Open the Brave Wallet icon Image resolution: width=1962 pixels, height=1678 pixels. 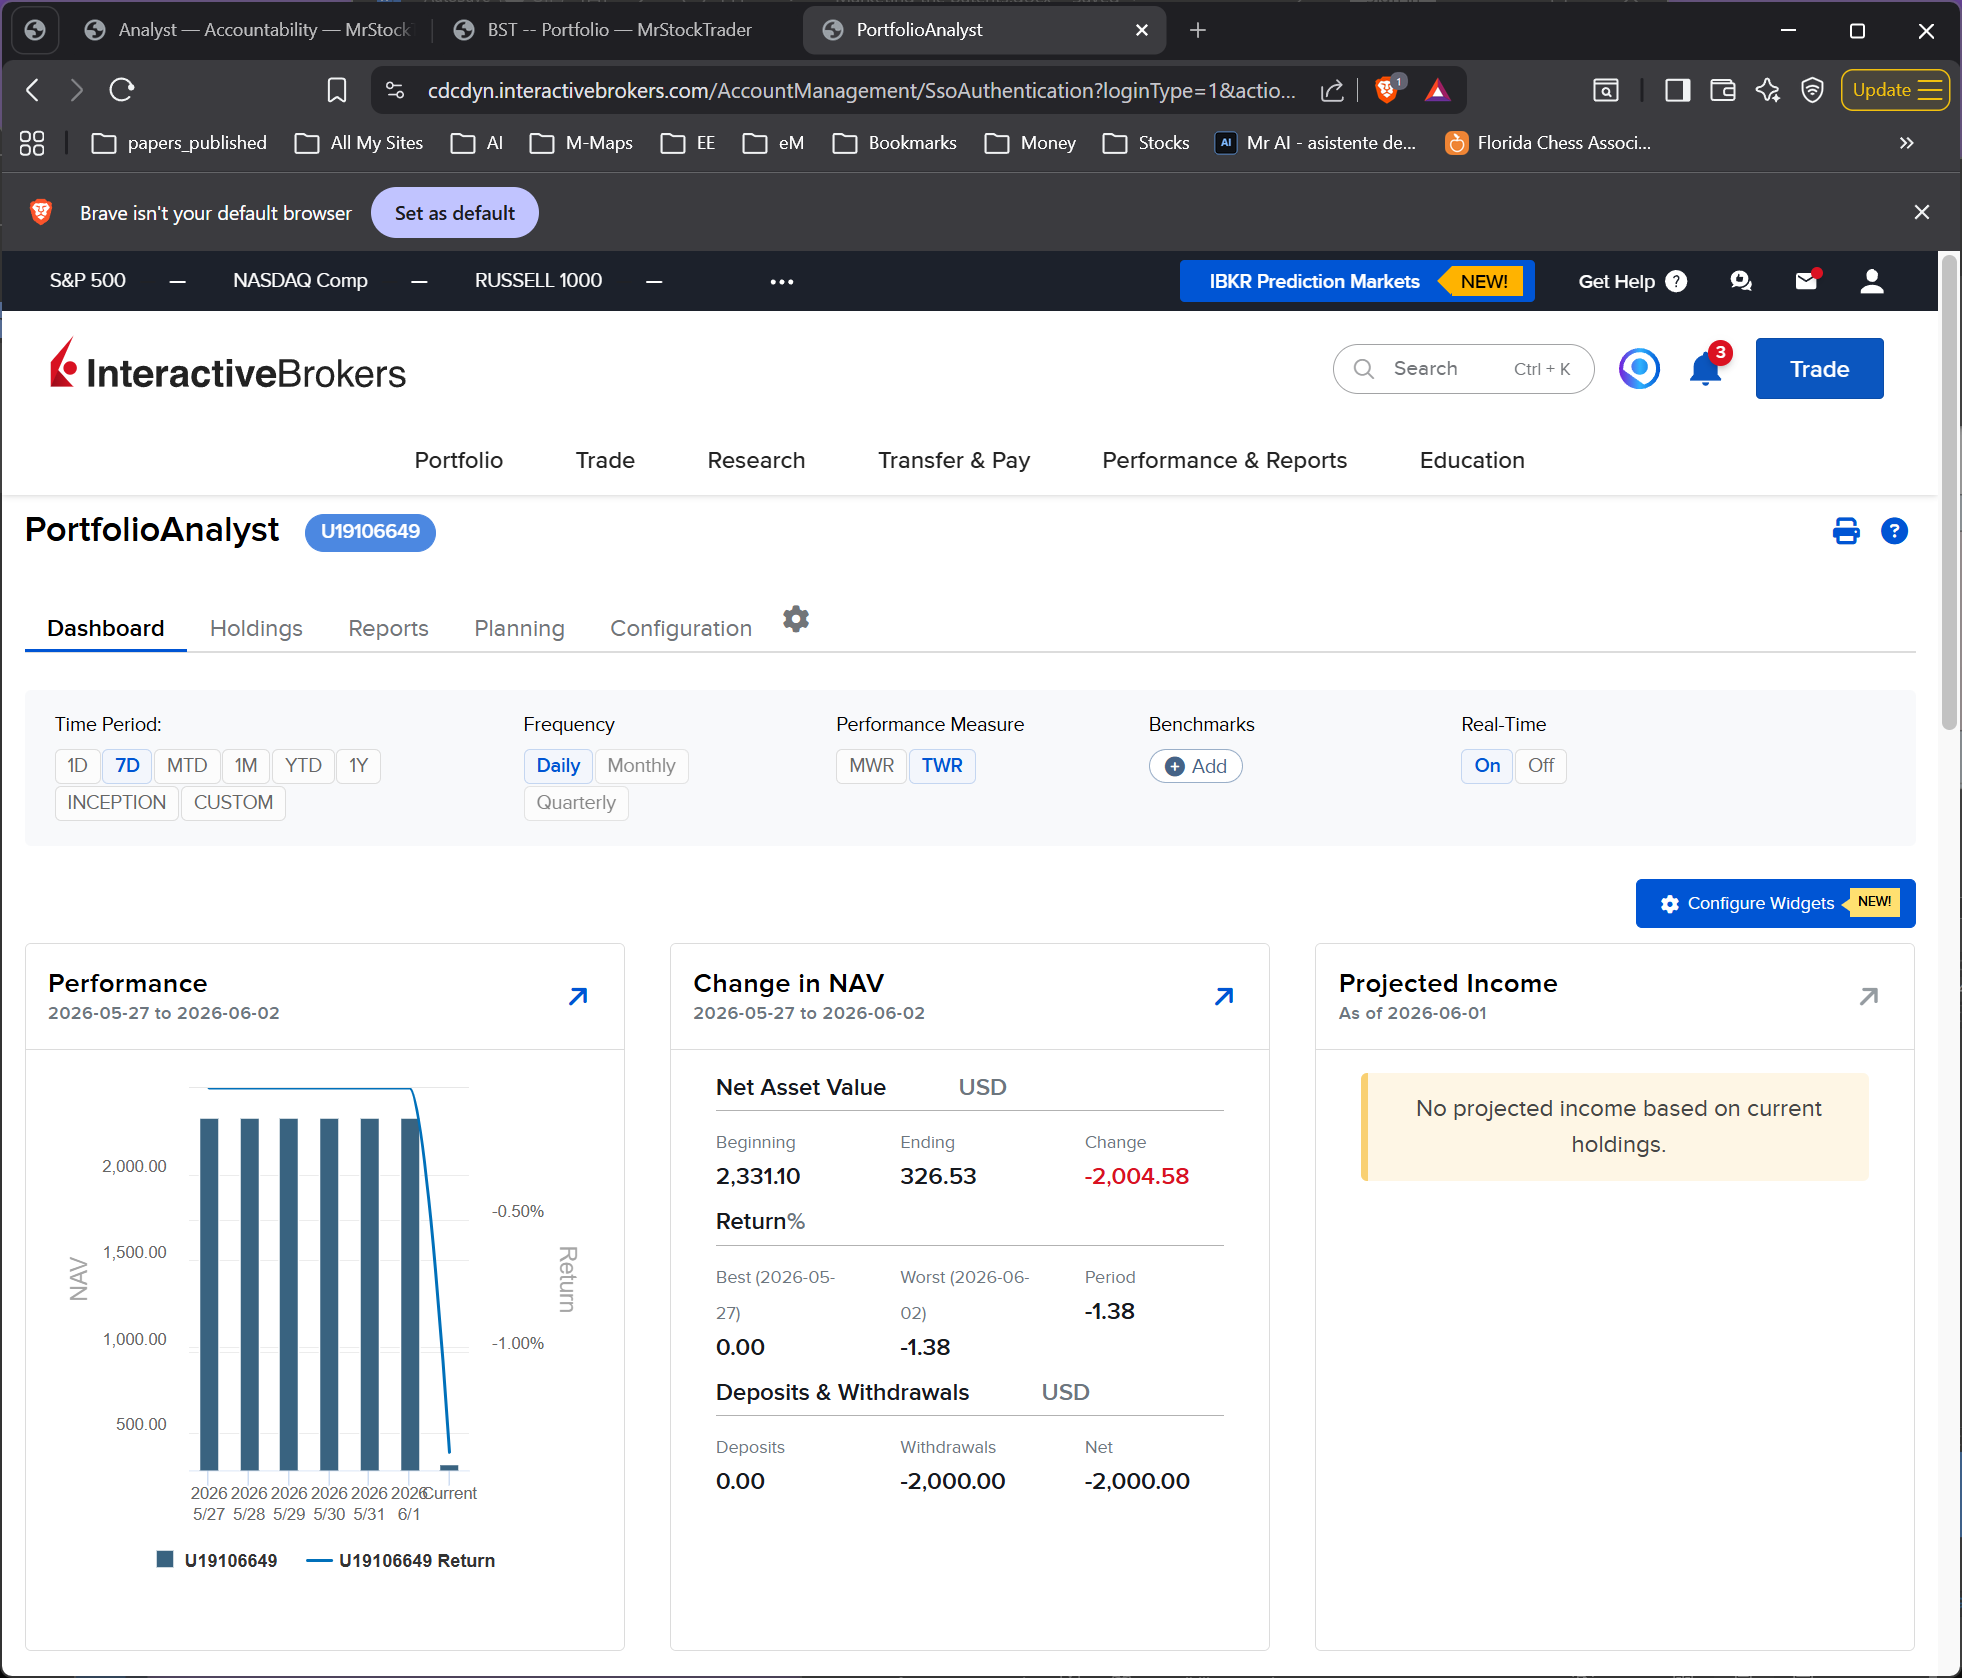pos(1723,90)
